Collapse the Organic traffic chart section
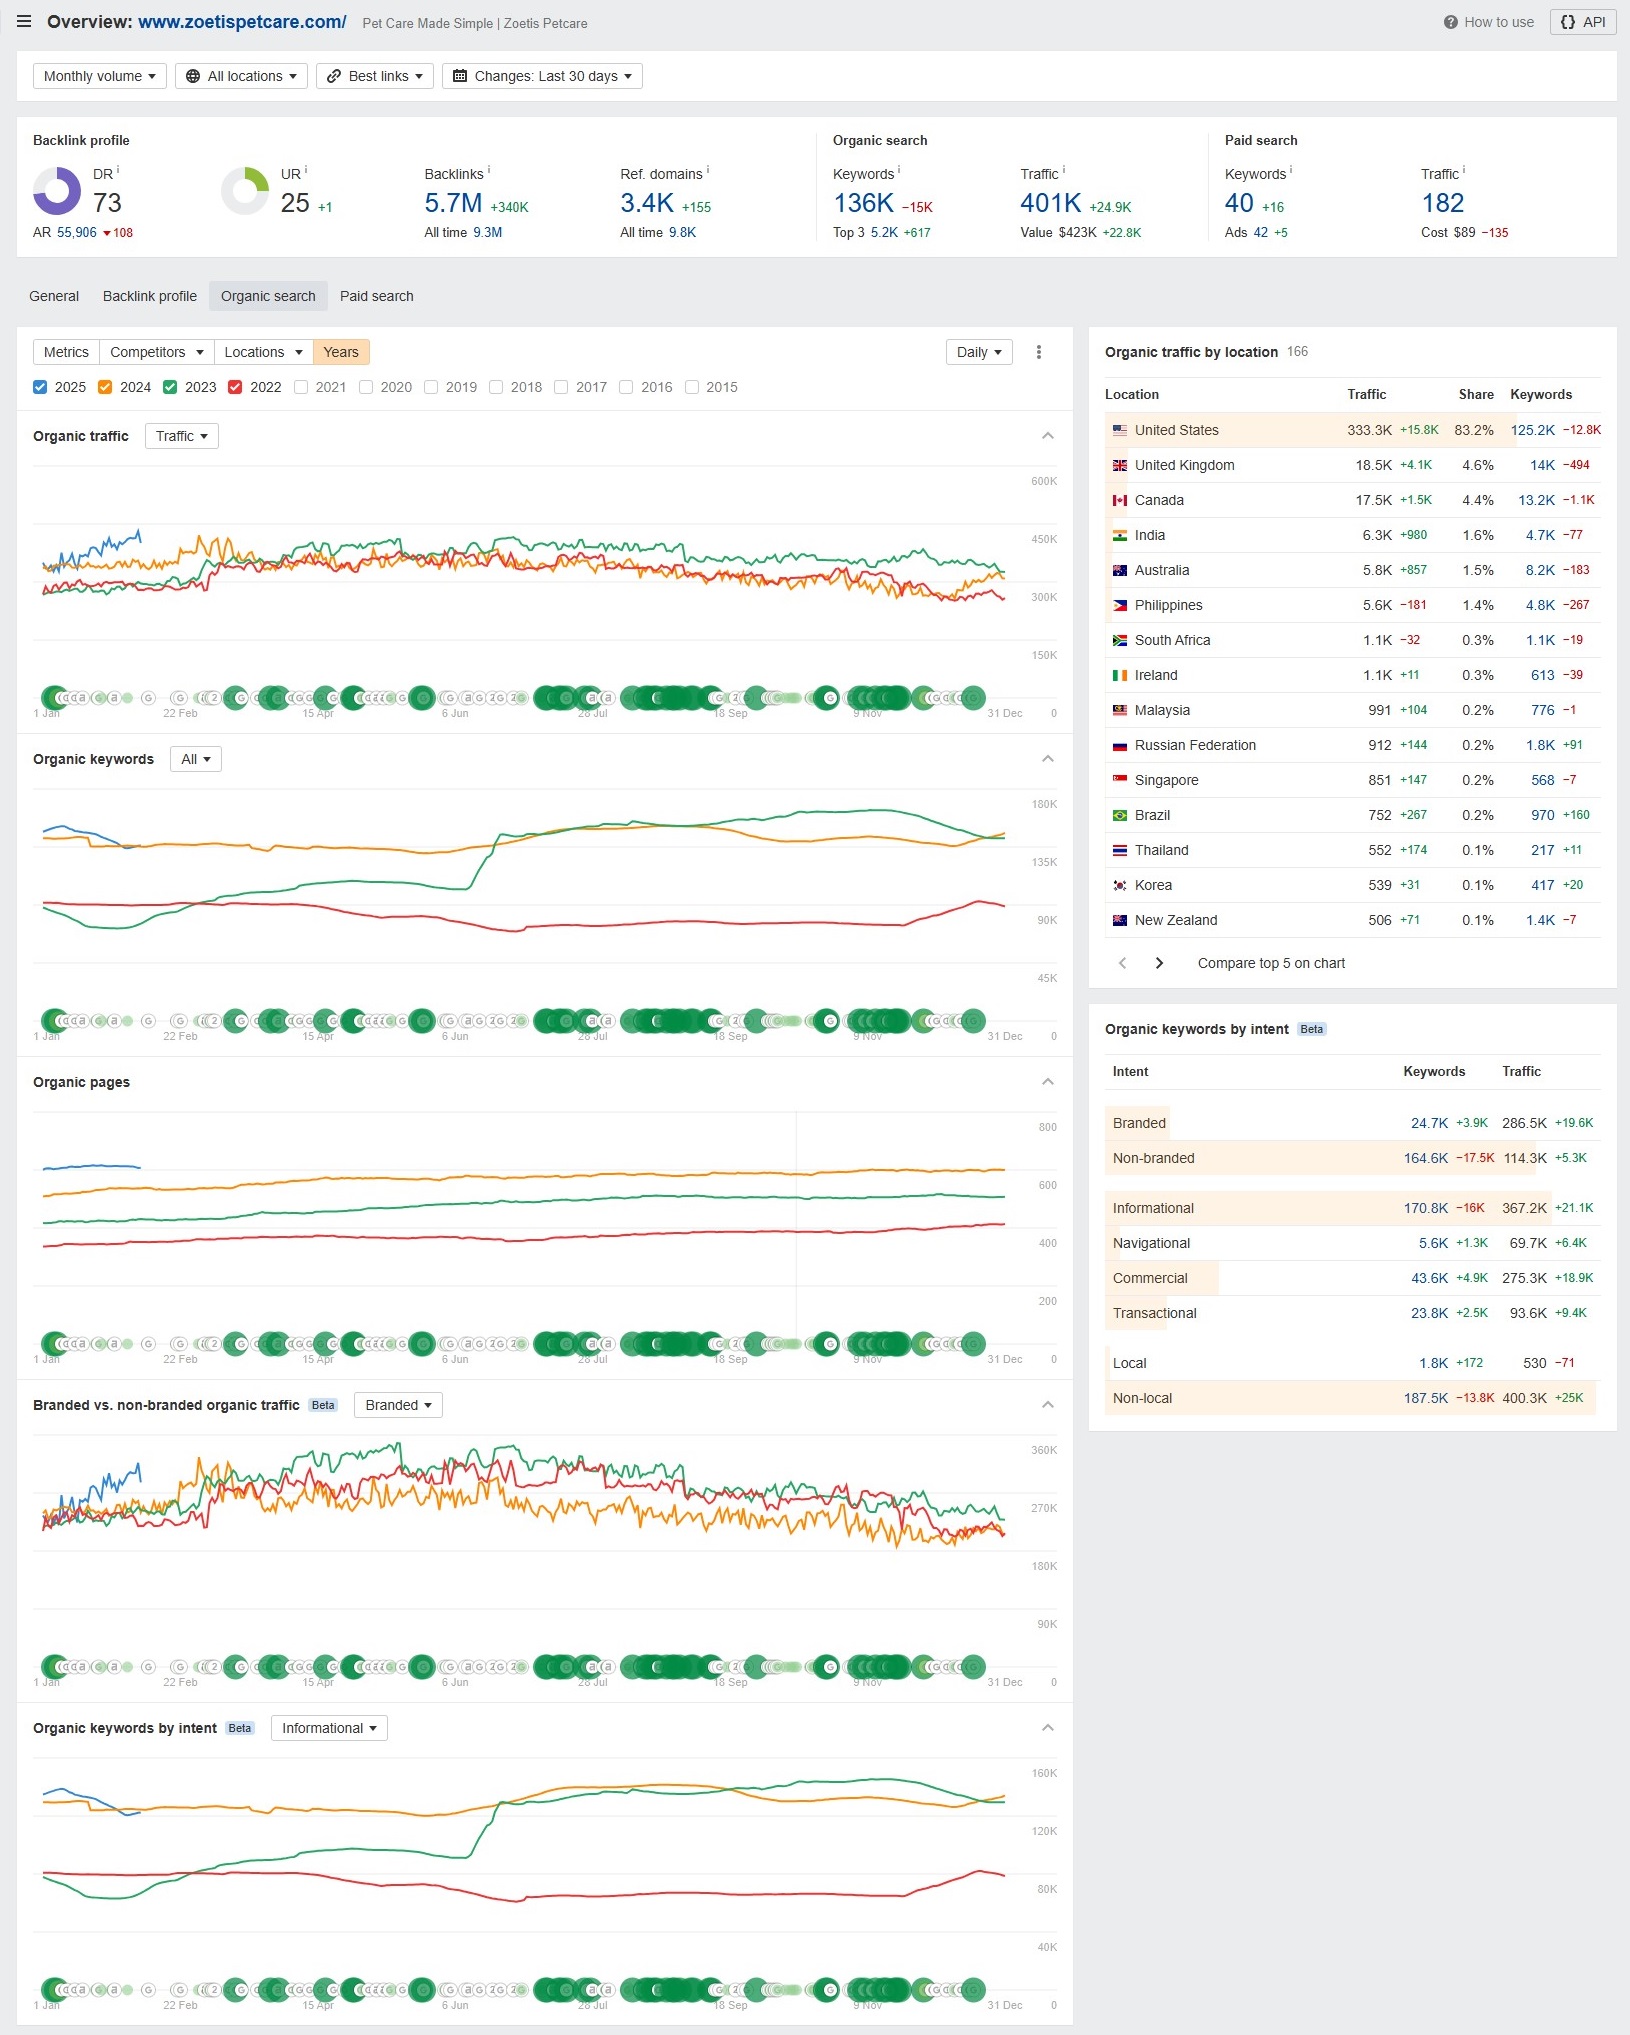 (x=1047, y=436)
